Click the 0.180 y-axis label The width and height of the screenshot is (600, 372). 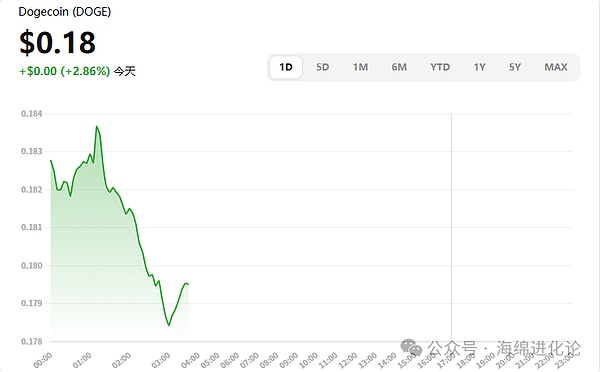[x=32, y=265]
